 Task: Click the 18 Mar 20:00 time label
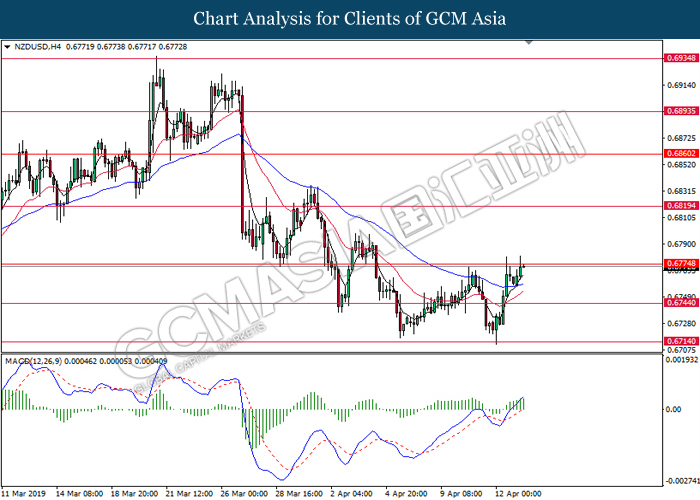[134, 494]
